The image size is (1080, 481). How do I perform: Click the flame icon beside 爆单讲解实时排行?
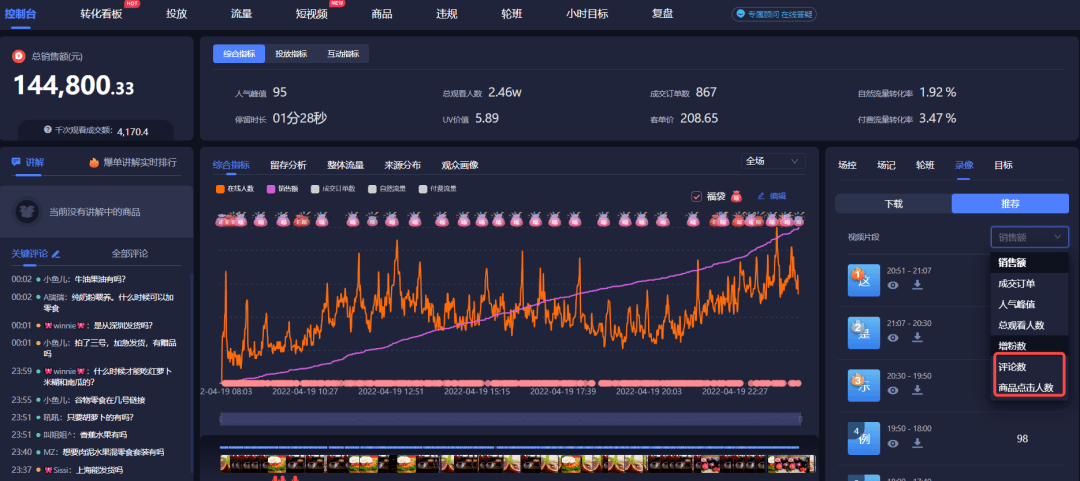tap(94, 163)
